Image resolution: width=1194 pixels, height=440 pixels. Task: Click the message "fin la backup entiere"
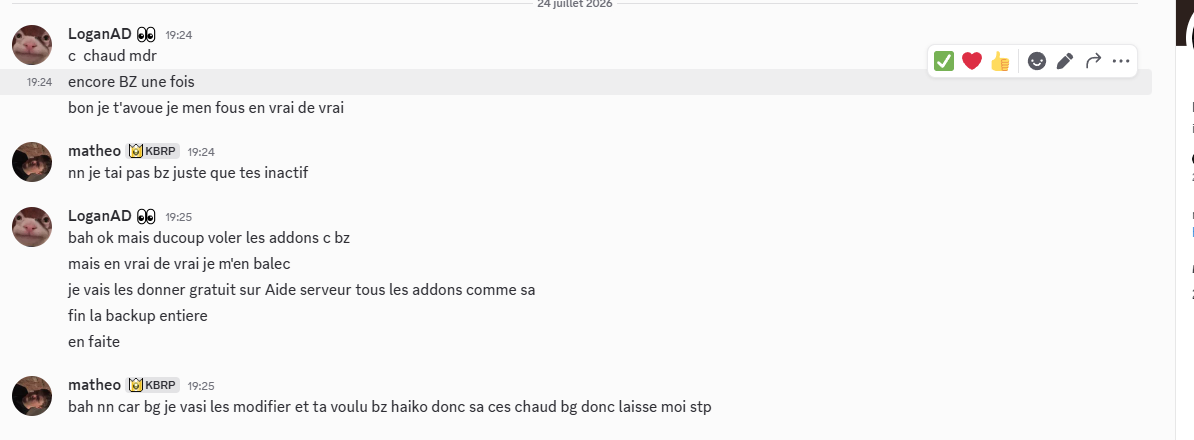coord(138,316)
